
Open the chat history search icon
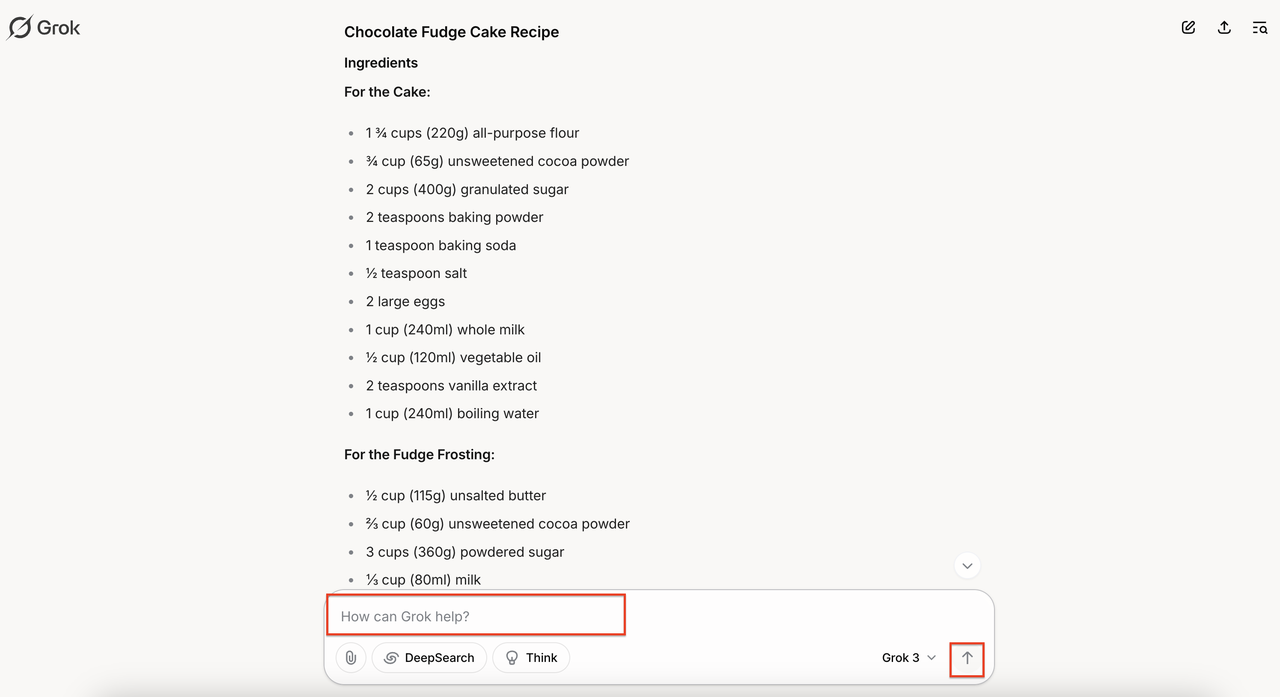click(x=1260, y=28)
